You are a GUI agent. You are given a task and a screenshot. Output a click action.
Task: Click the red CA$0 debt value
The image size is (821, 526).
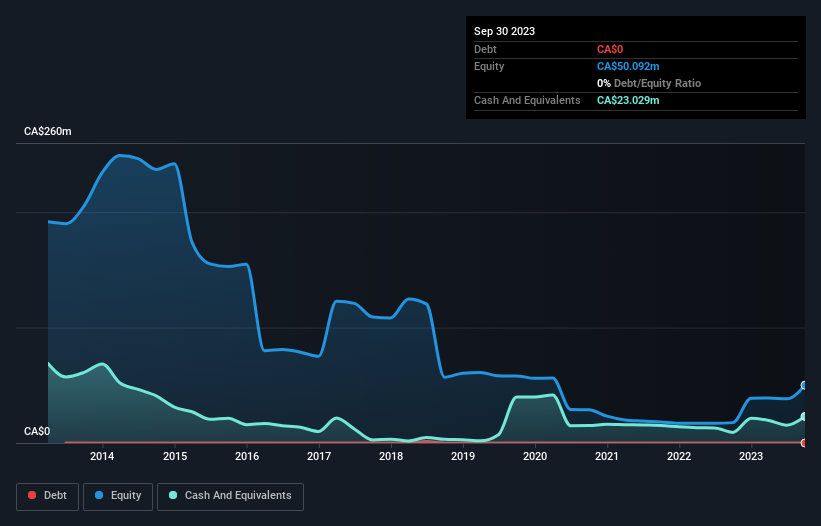610,49
